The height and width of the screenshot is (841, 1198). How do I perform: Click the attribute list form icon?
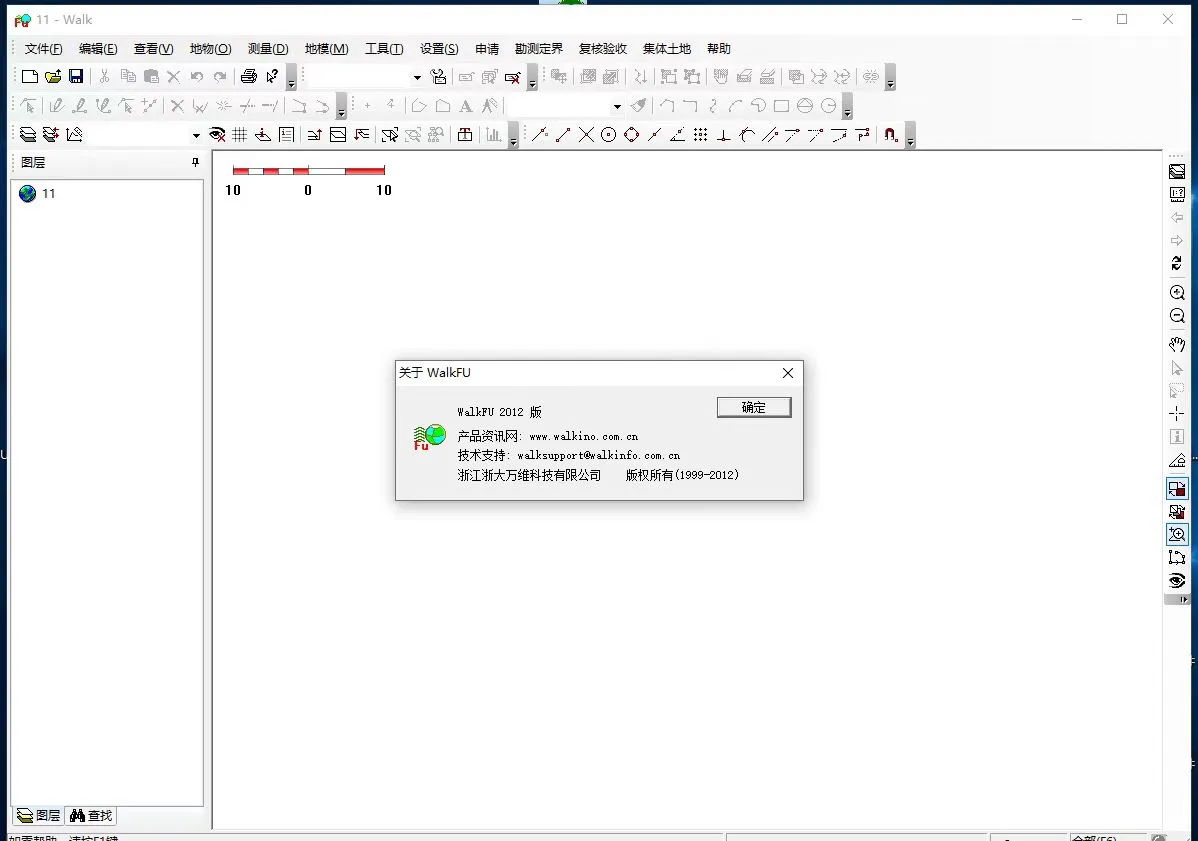[287, 135]
